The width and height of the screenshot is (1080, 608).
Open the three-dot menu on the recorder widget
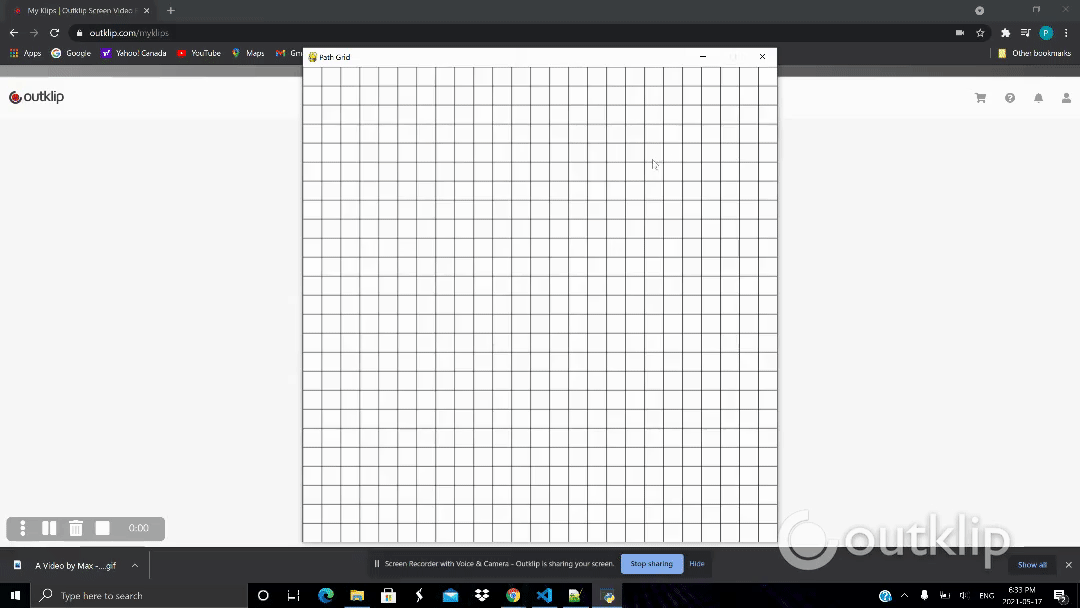(23, 528)
